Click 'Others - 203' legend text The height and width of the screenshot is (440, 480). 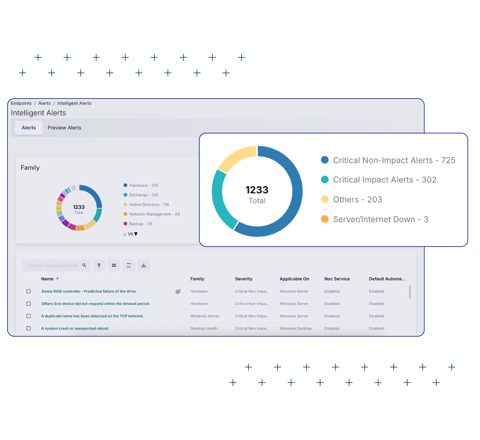click(357, 200)
